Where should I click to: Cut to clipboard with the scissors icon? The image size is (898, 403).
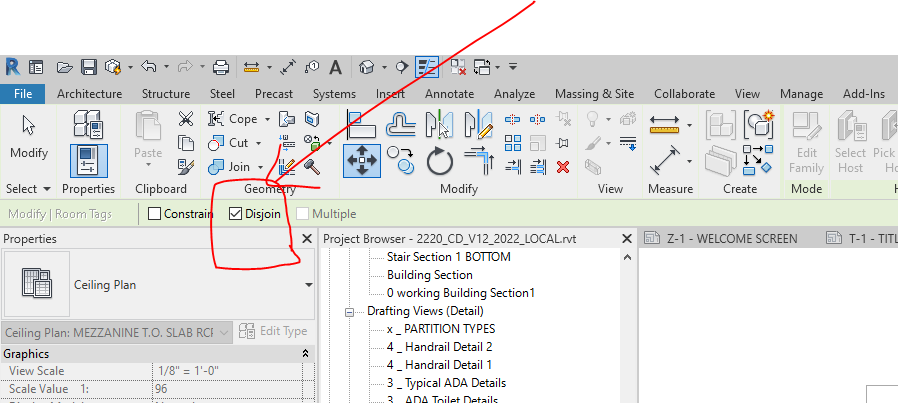[x=186, y=119]
